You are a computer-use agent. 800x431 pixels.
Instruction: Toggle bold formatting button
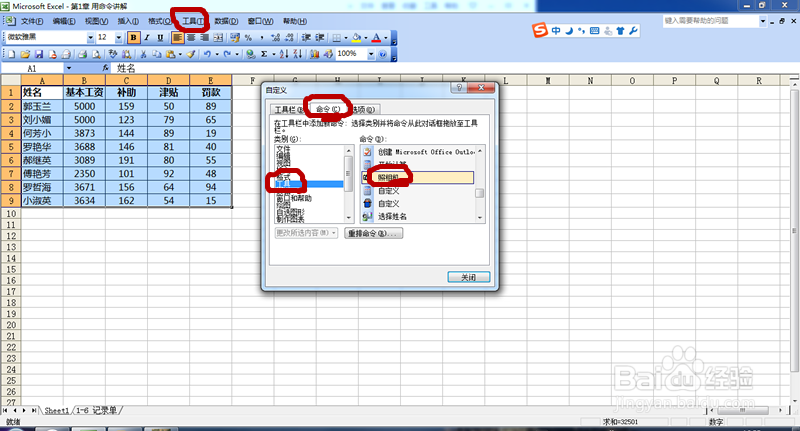click(134, 37)
